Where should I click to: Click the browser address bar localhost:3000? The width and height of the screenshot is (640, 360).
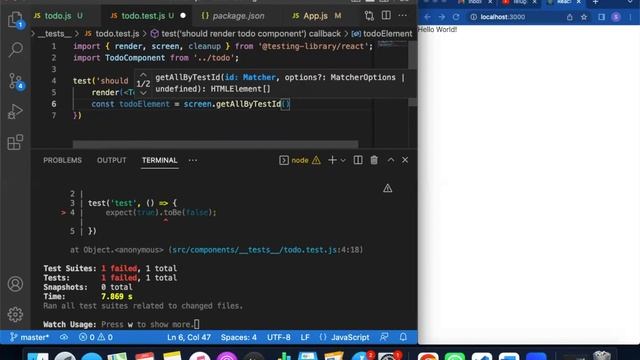tap(502, 17)
